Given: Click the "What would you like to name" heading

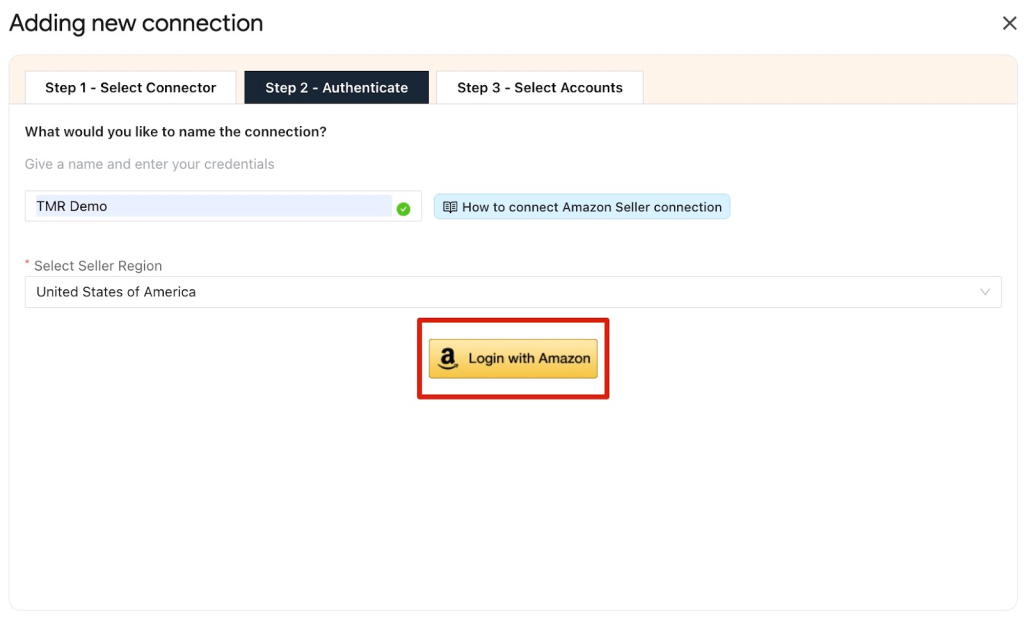Looking at the screenshot, I should 176,132.
